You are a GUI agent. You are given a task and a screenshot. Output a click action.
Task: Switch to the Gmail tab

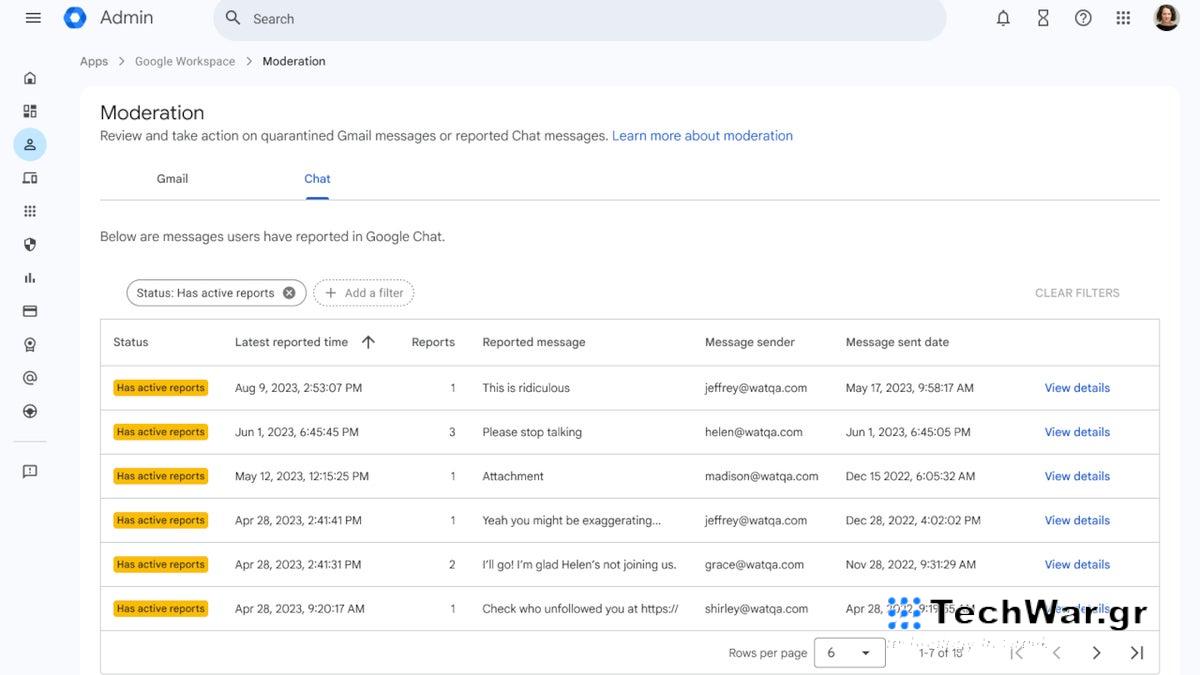click(172, 179)
